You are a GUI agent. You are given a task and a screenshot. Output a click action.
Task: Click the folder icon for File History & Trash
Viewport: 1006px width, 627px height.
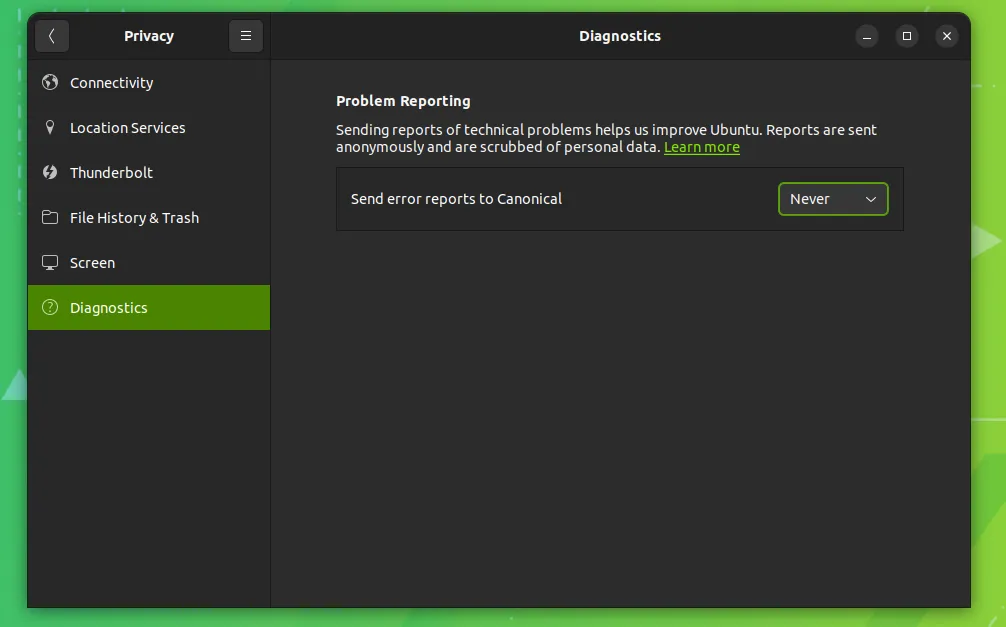(50, 218)
